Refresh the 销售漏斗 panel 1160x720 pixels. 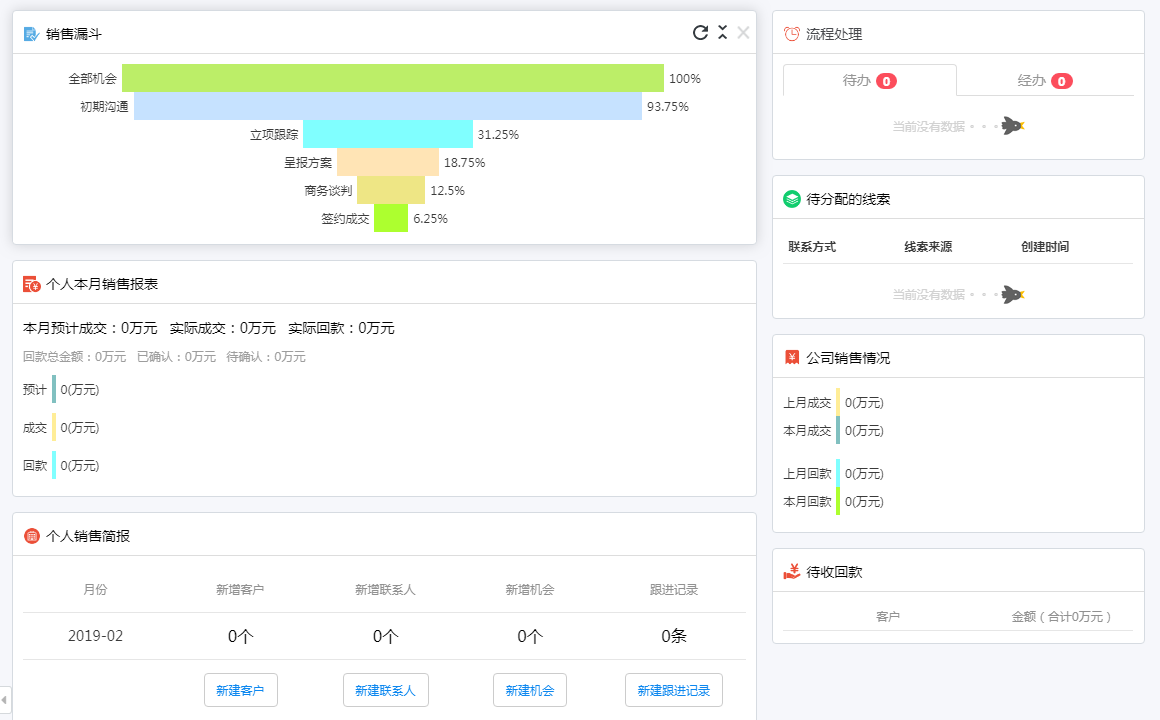pos(700,33)
